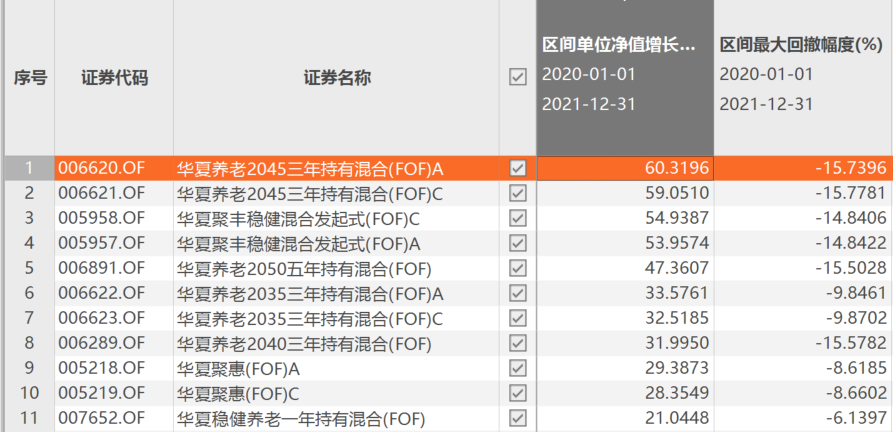Select growth value 54.9387

677,218
